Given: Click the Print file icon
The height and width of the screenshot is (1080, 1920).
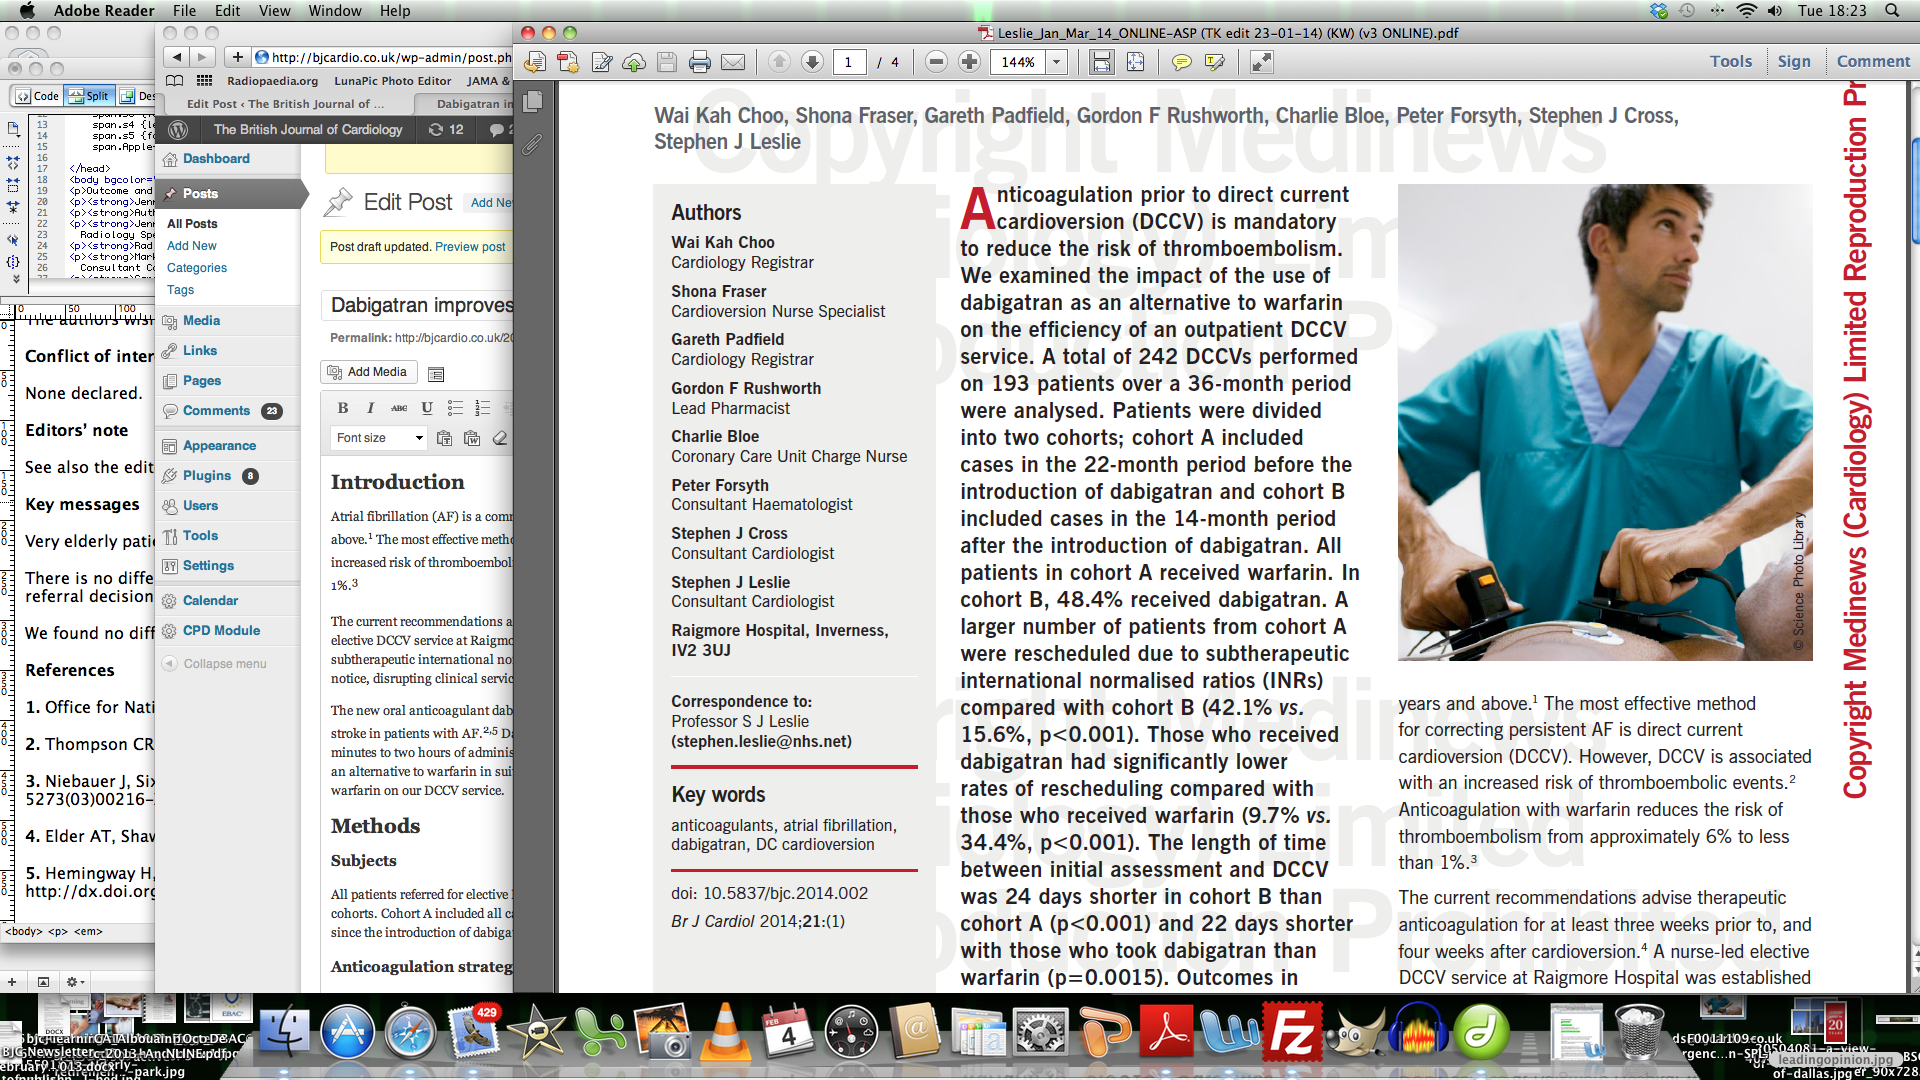Looking at the screenshot, I should pos(700,62).
